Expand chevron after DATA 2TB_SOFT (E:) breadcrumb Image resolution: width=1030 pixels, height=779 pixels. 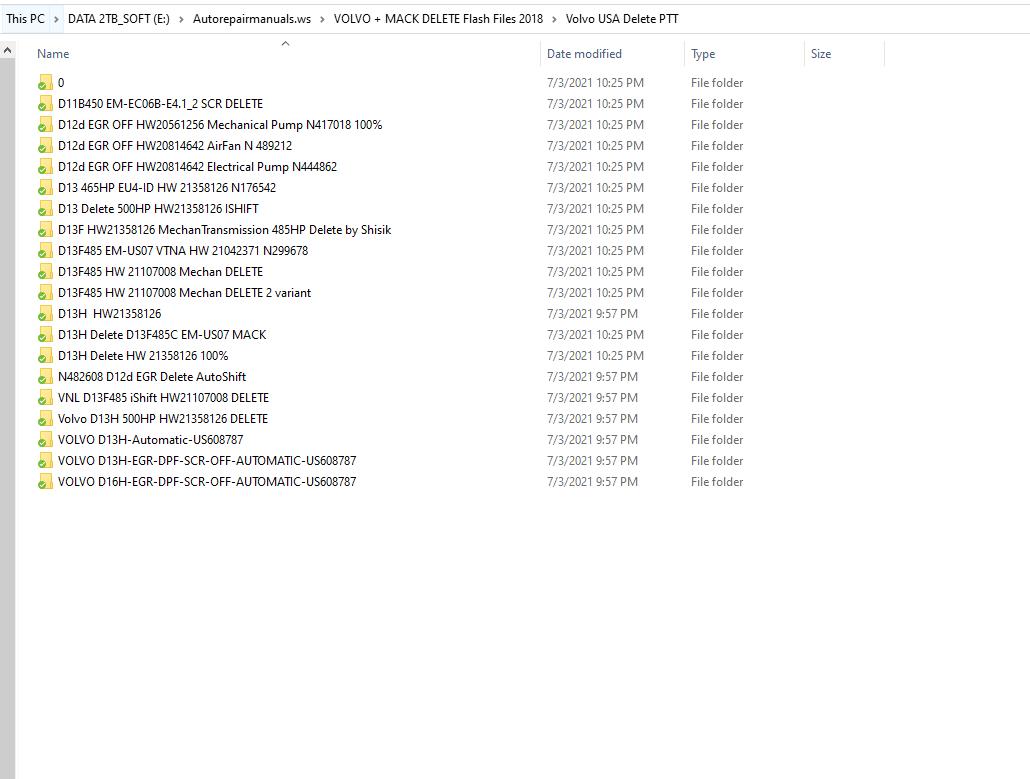(181, 19)
